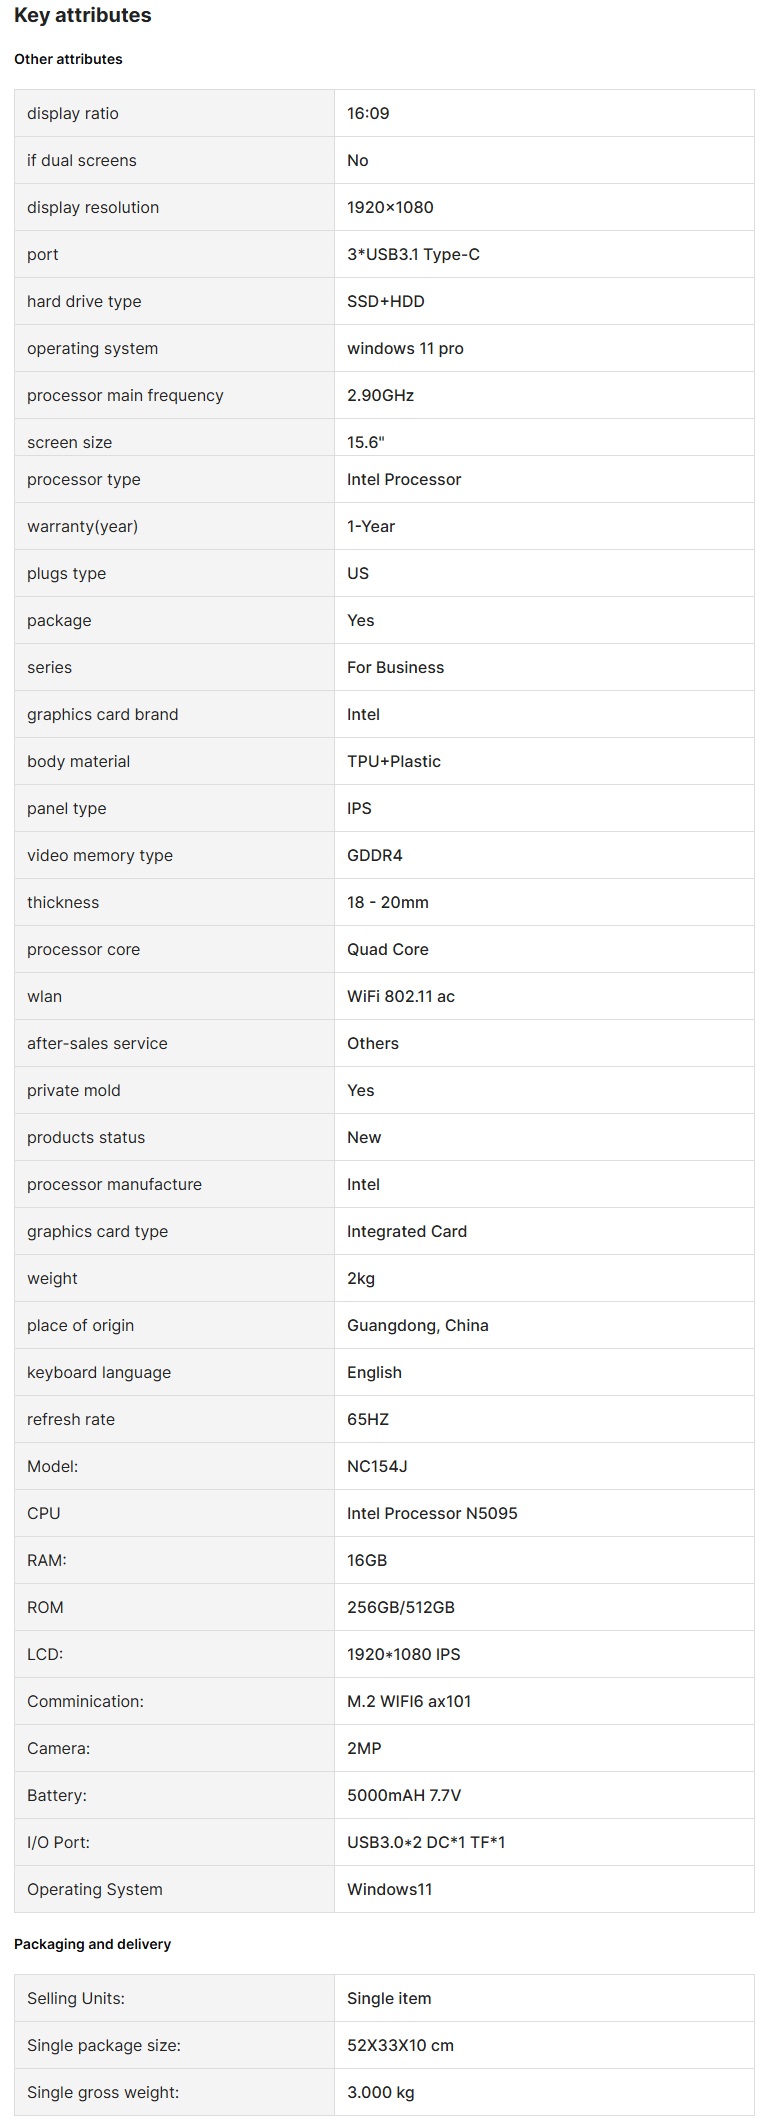This screenshot has width=762, height=2121.
Task: Select the display ratio value 16:09
Action: [368, 113]
